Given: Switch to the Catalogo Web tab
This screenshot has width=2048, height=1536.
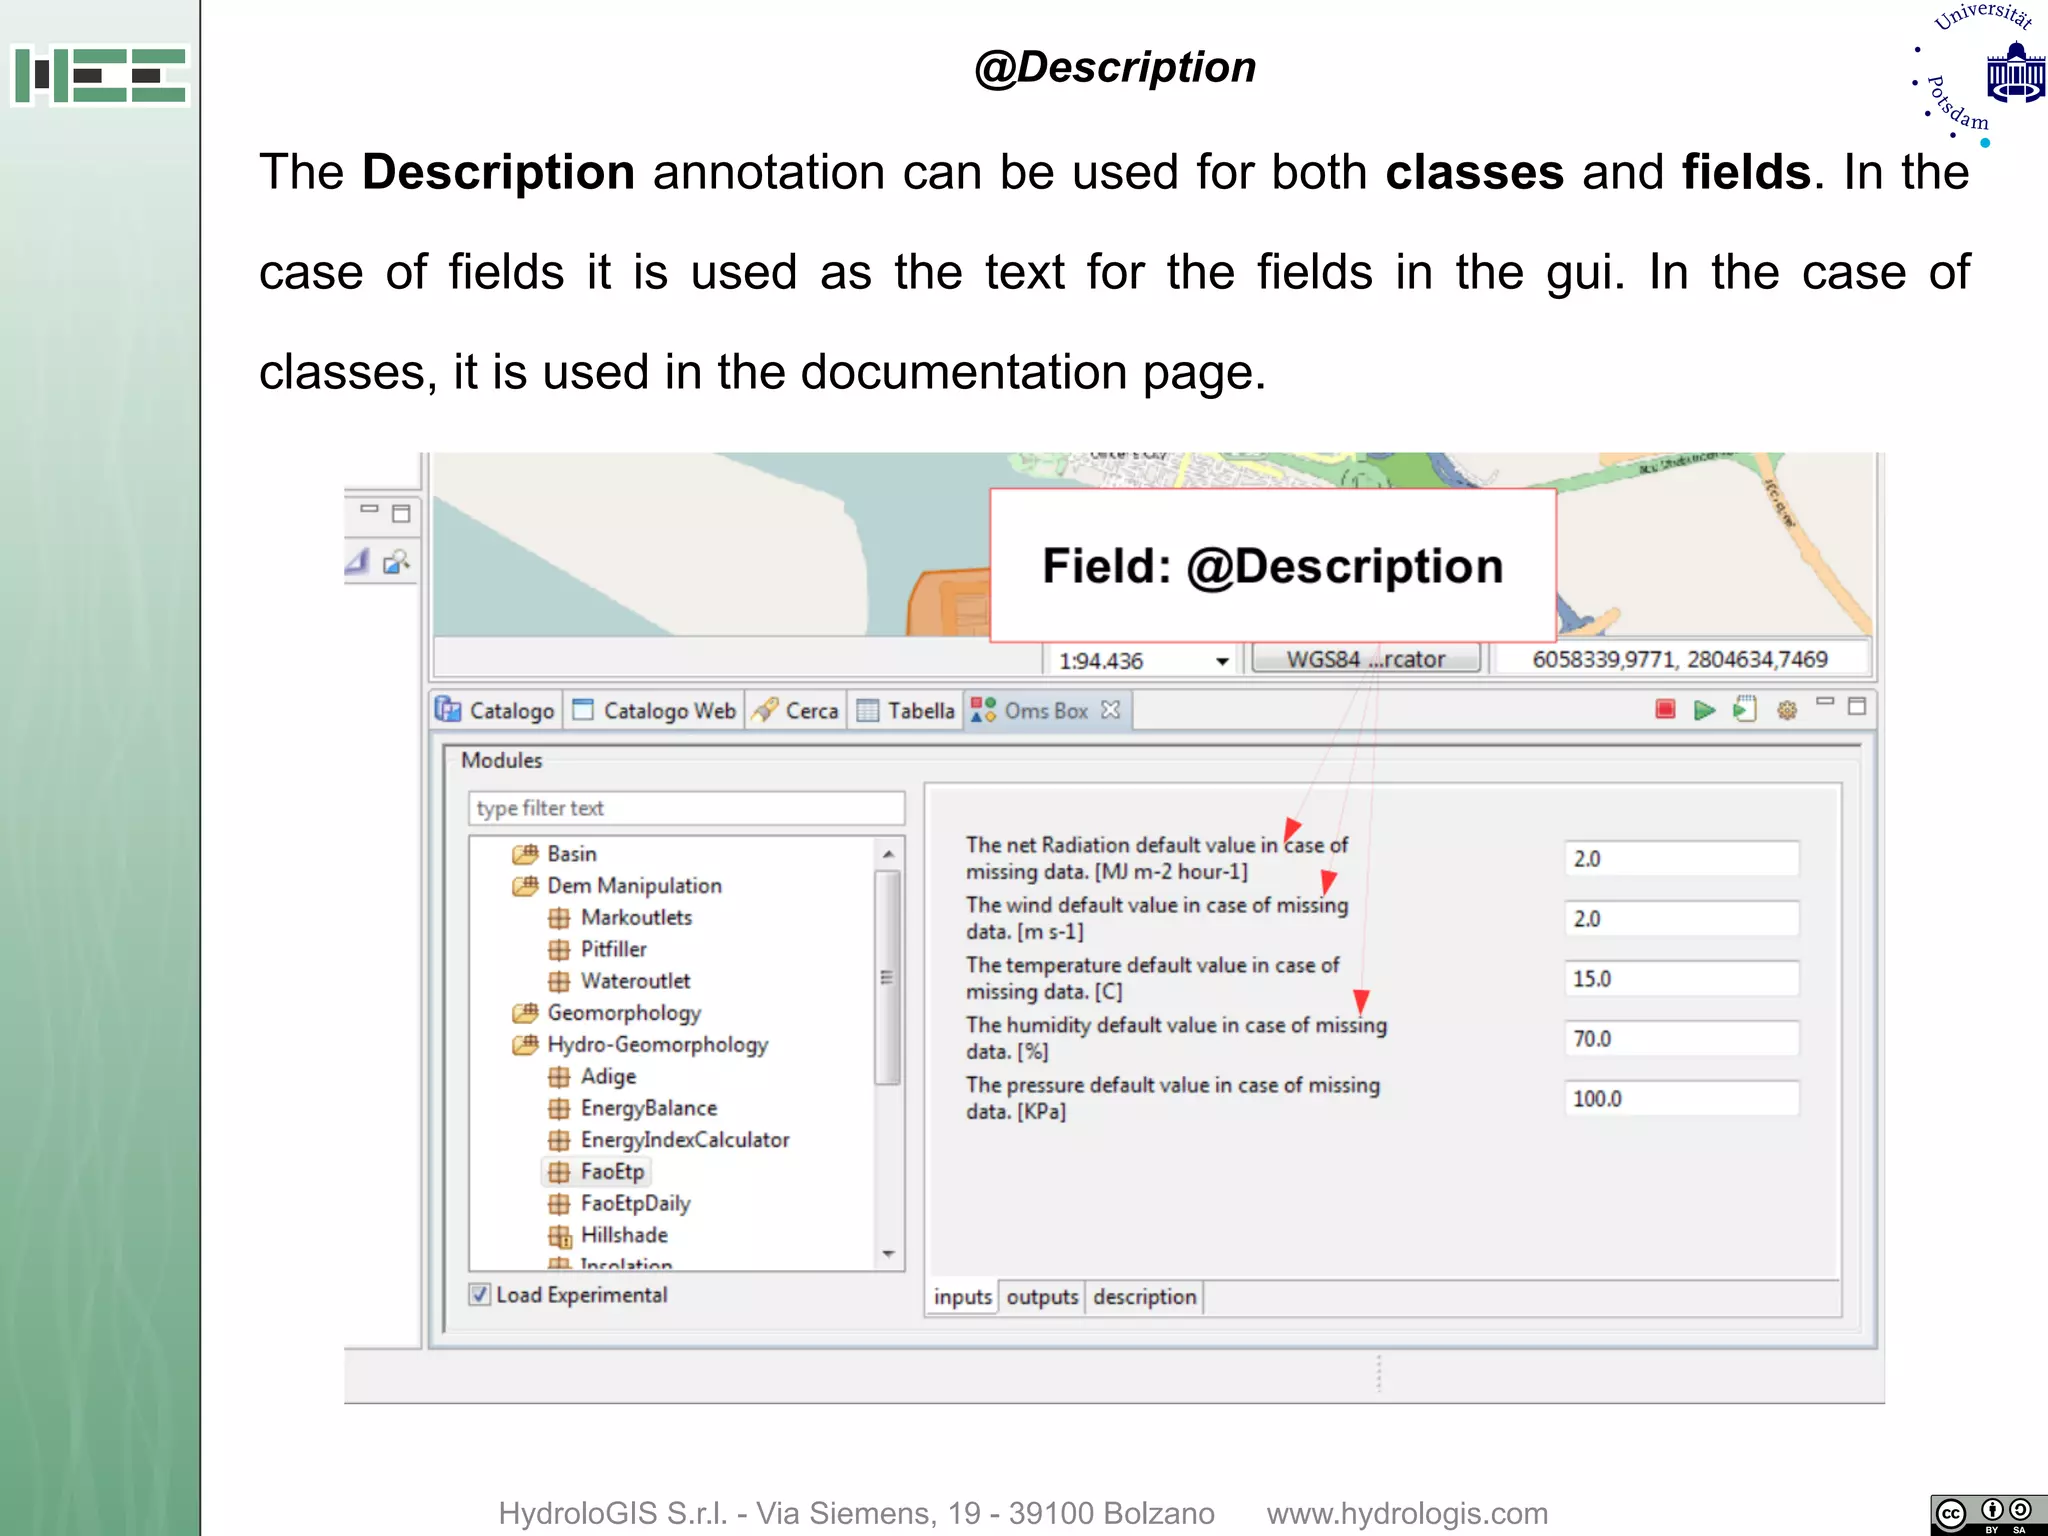Looking at the screenshot, I should 654,710.
